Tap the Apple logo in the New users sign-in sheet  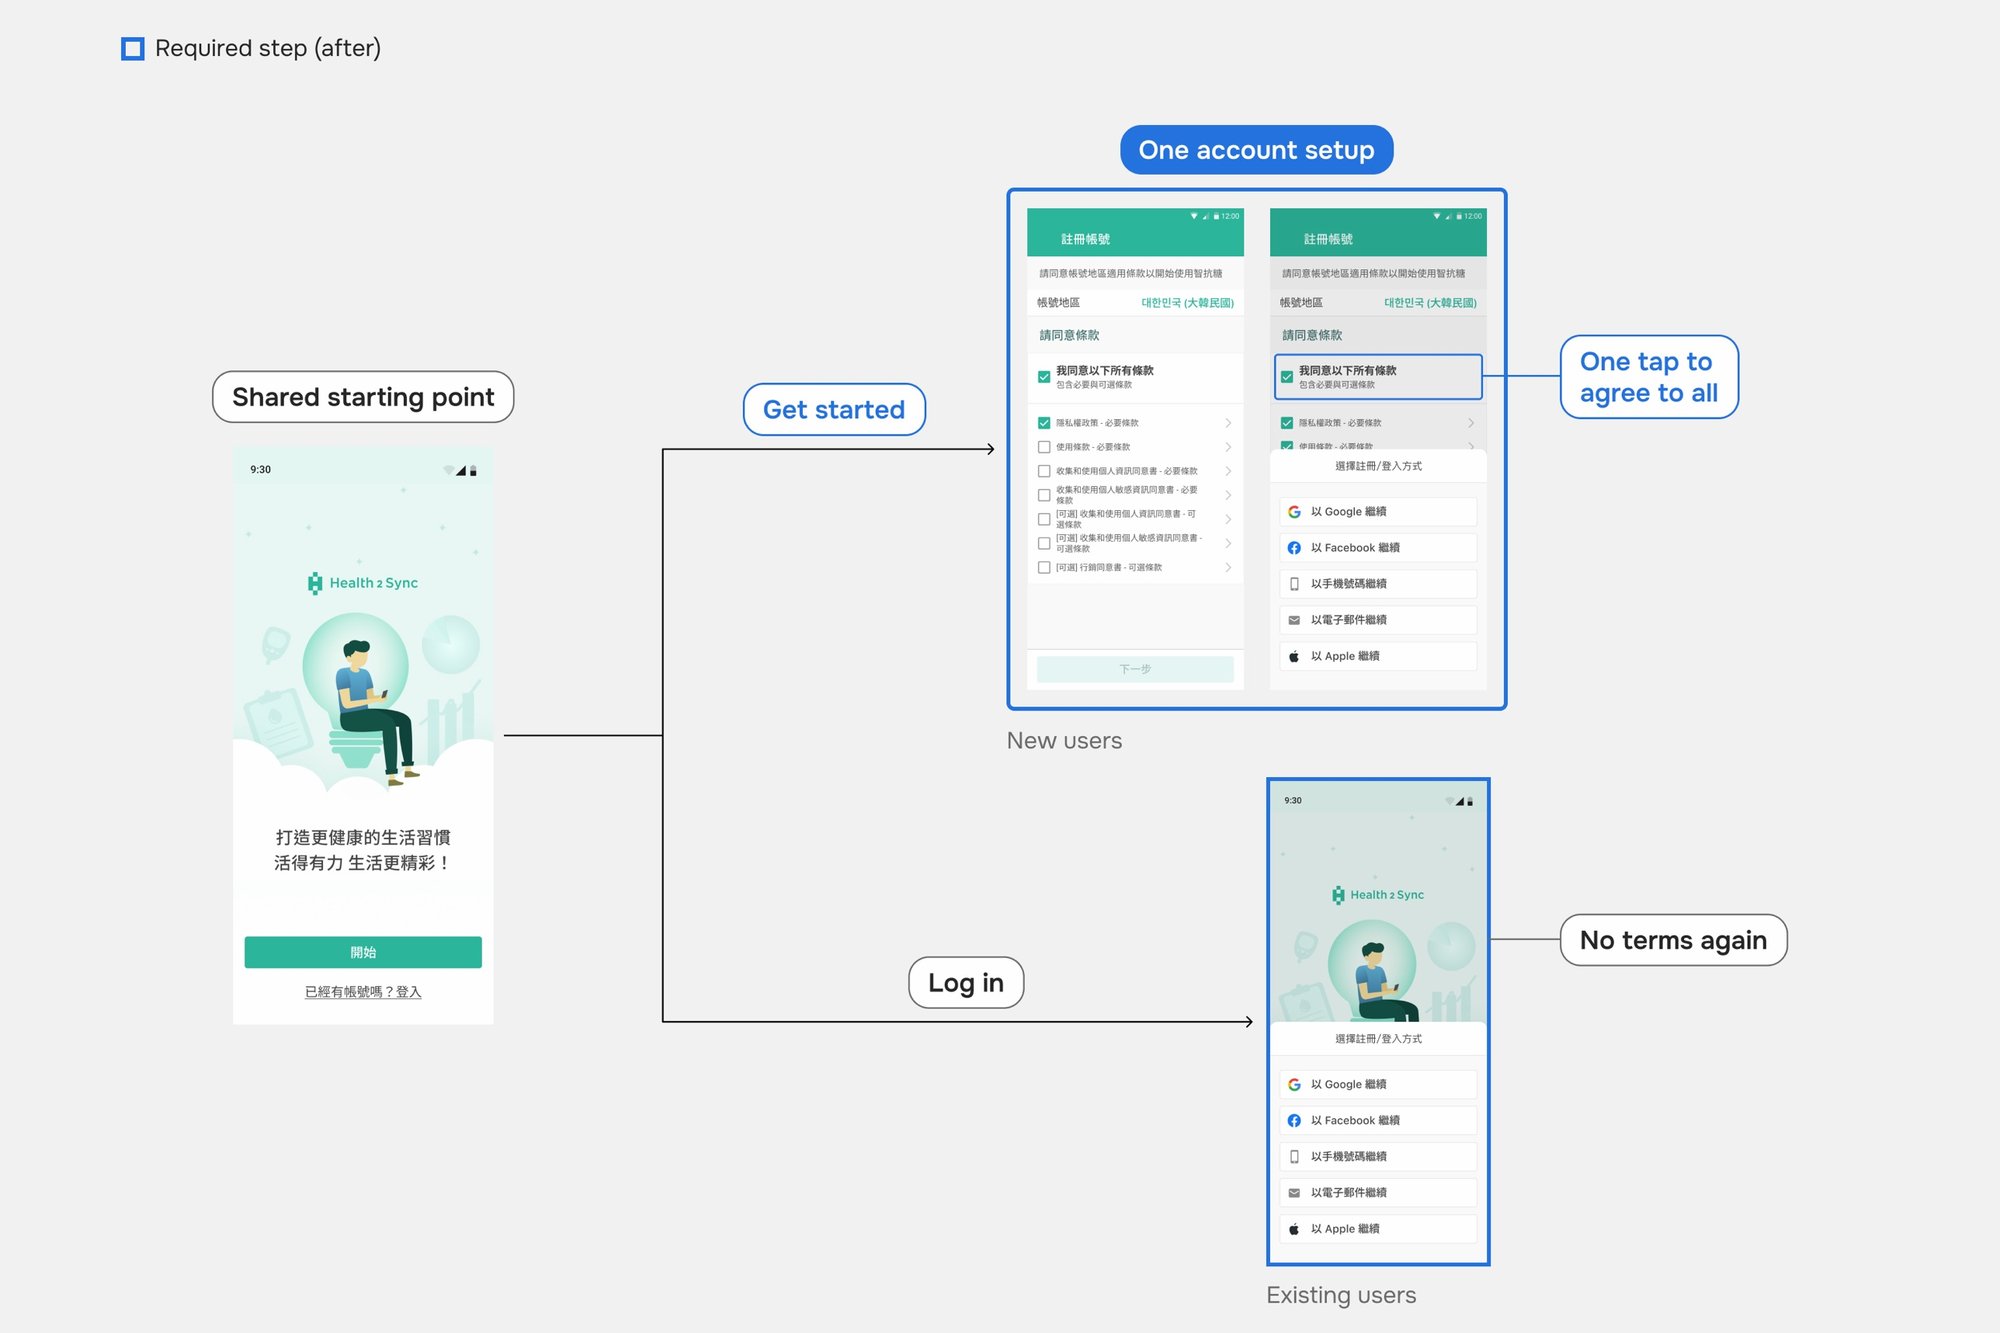(x=1294, y=656)
